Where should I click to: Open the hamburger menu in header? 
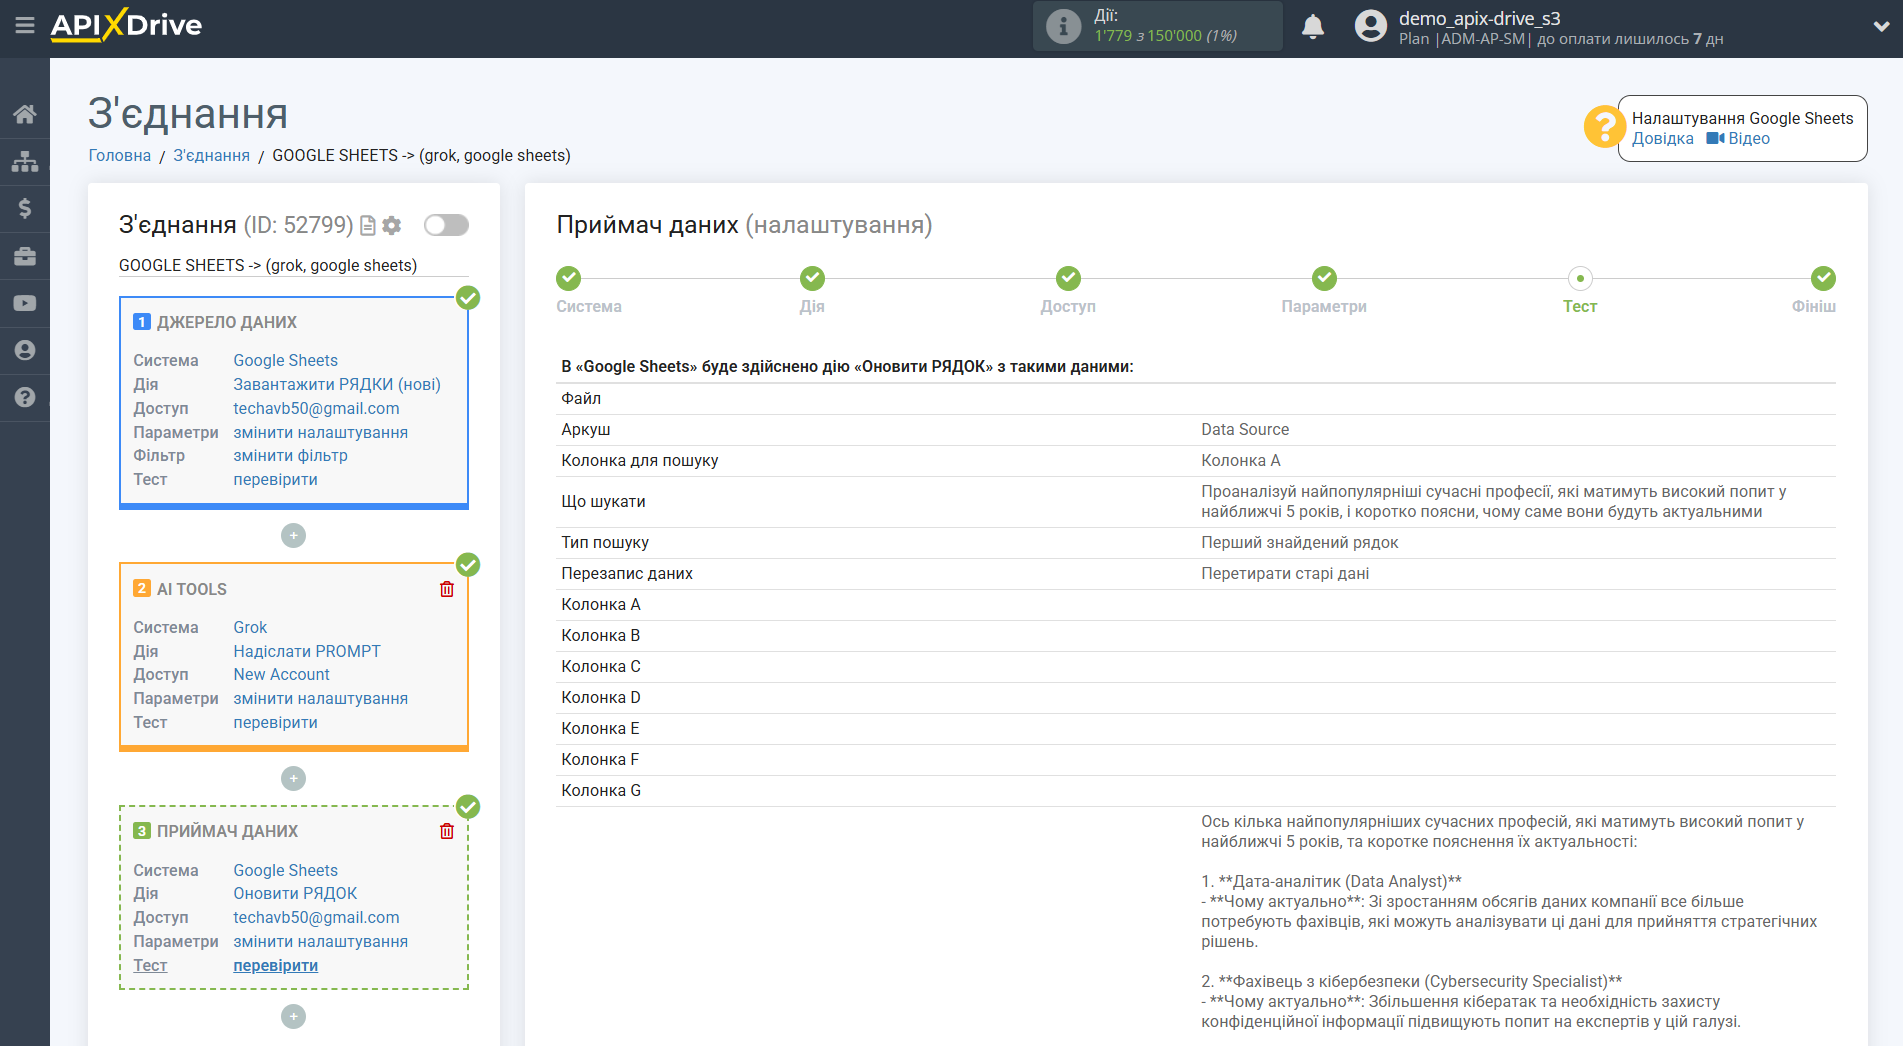click(x=25, y=25)
